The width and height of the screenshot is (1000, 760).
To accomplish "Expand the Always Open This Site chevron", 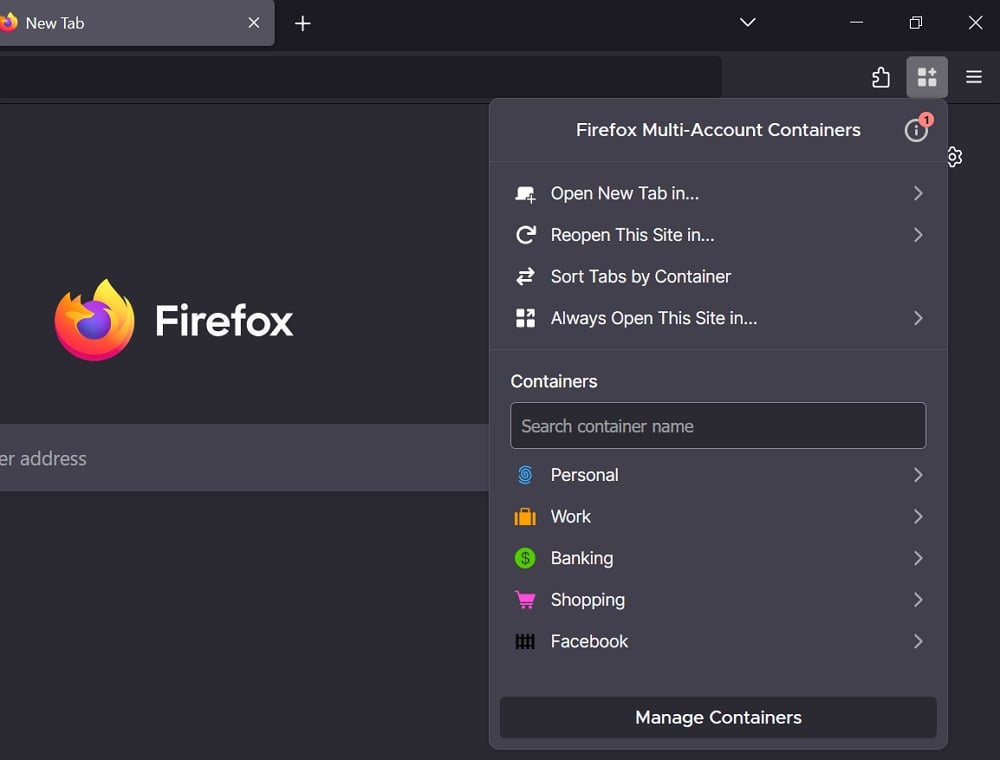I will [x=918, y=318].
